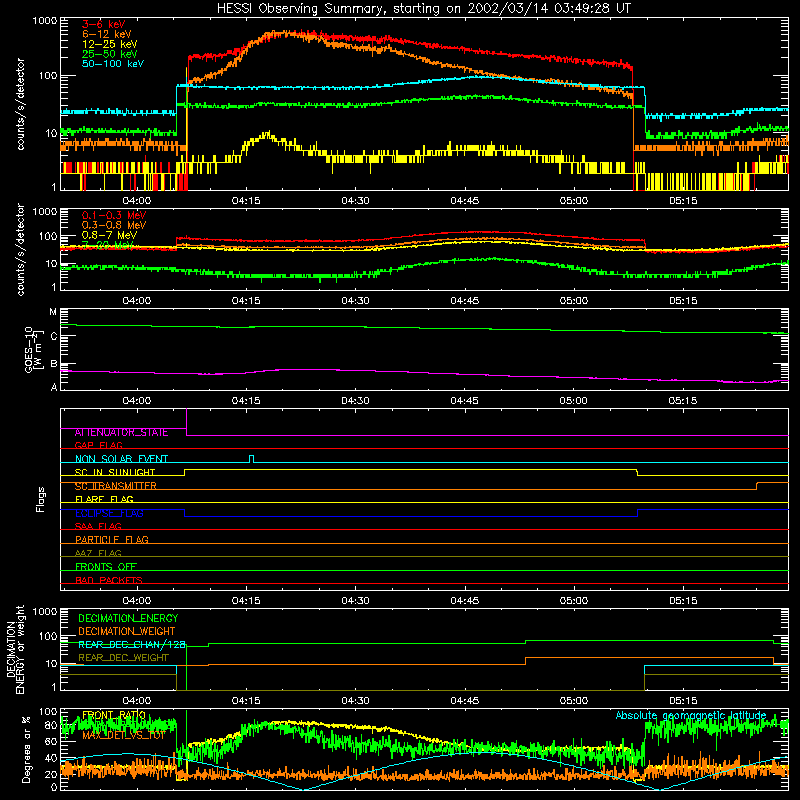Click the REAR_DEC_CHAN/128 legend label

132,645
